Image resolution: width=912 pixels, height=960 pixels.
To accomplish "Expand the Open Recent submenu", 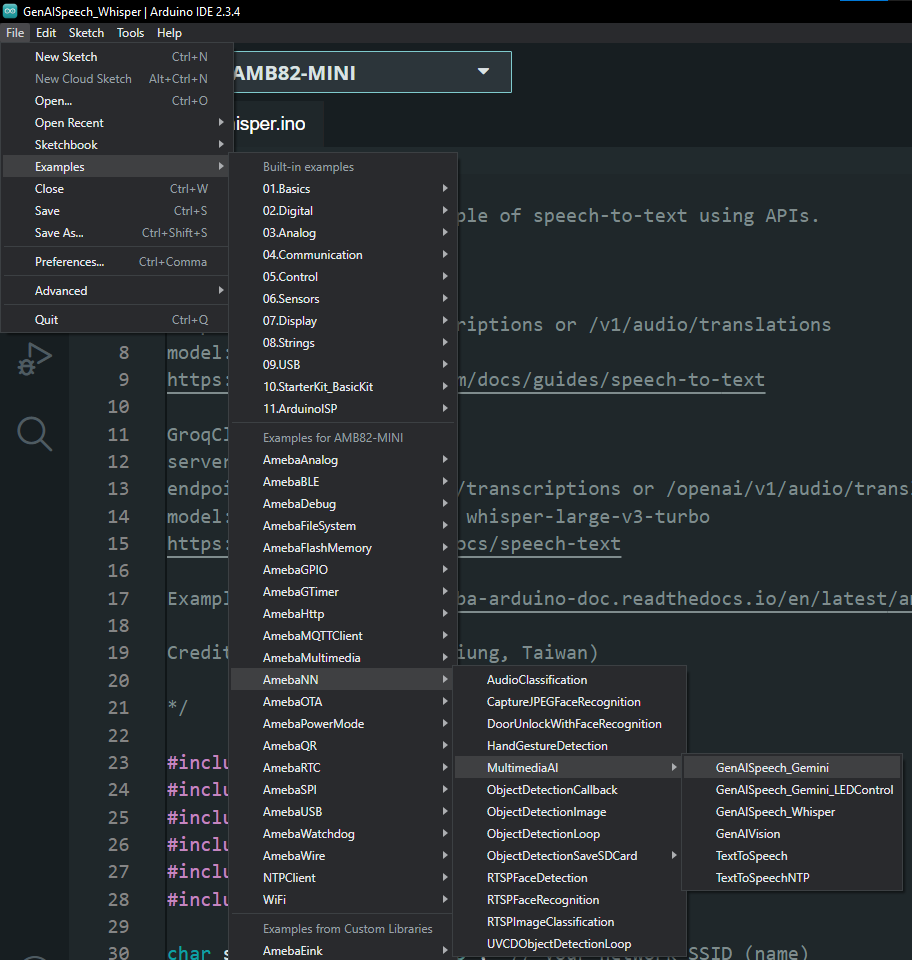I will click(x=116, y=123).
